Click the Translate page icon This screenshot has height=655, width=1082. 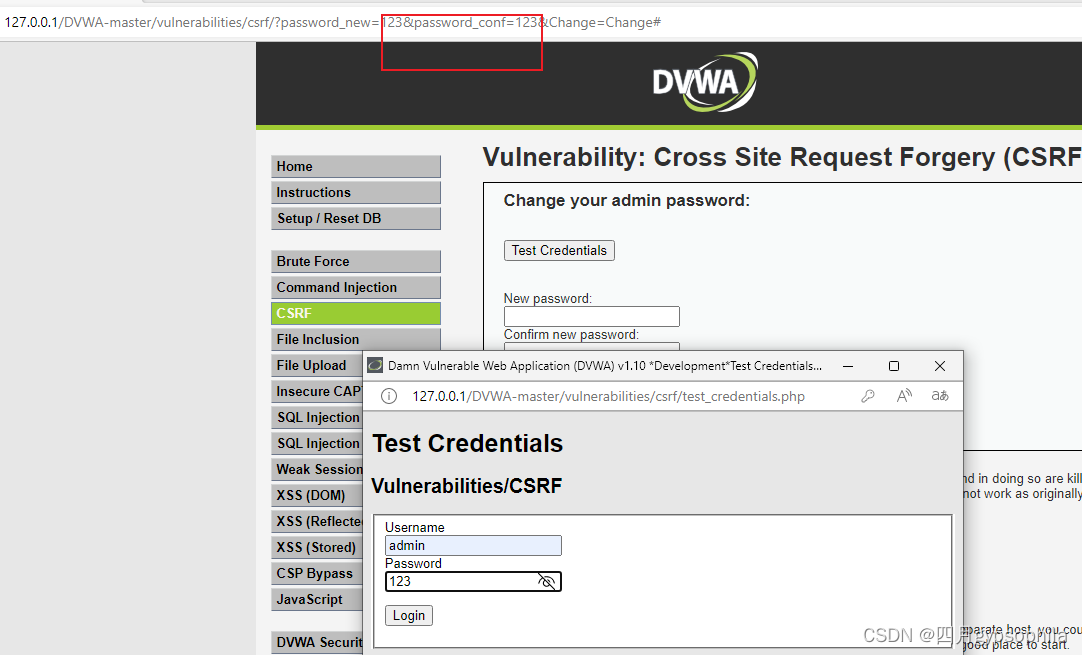click(940, 395)
